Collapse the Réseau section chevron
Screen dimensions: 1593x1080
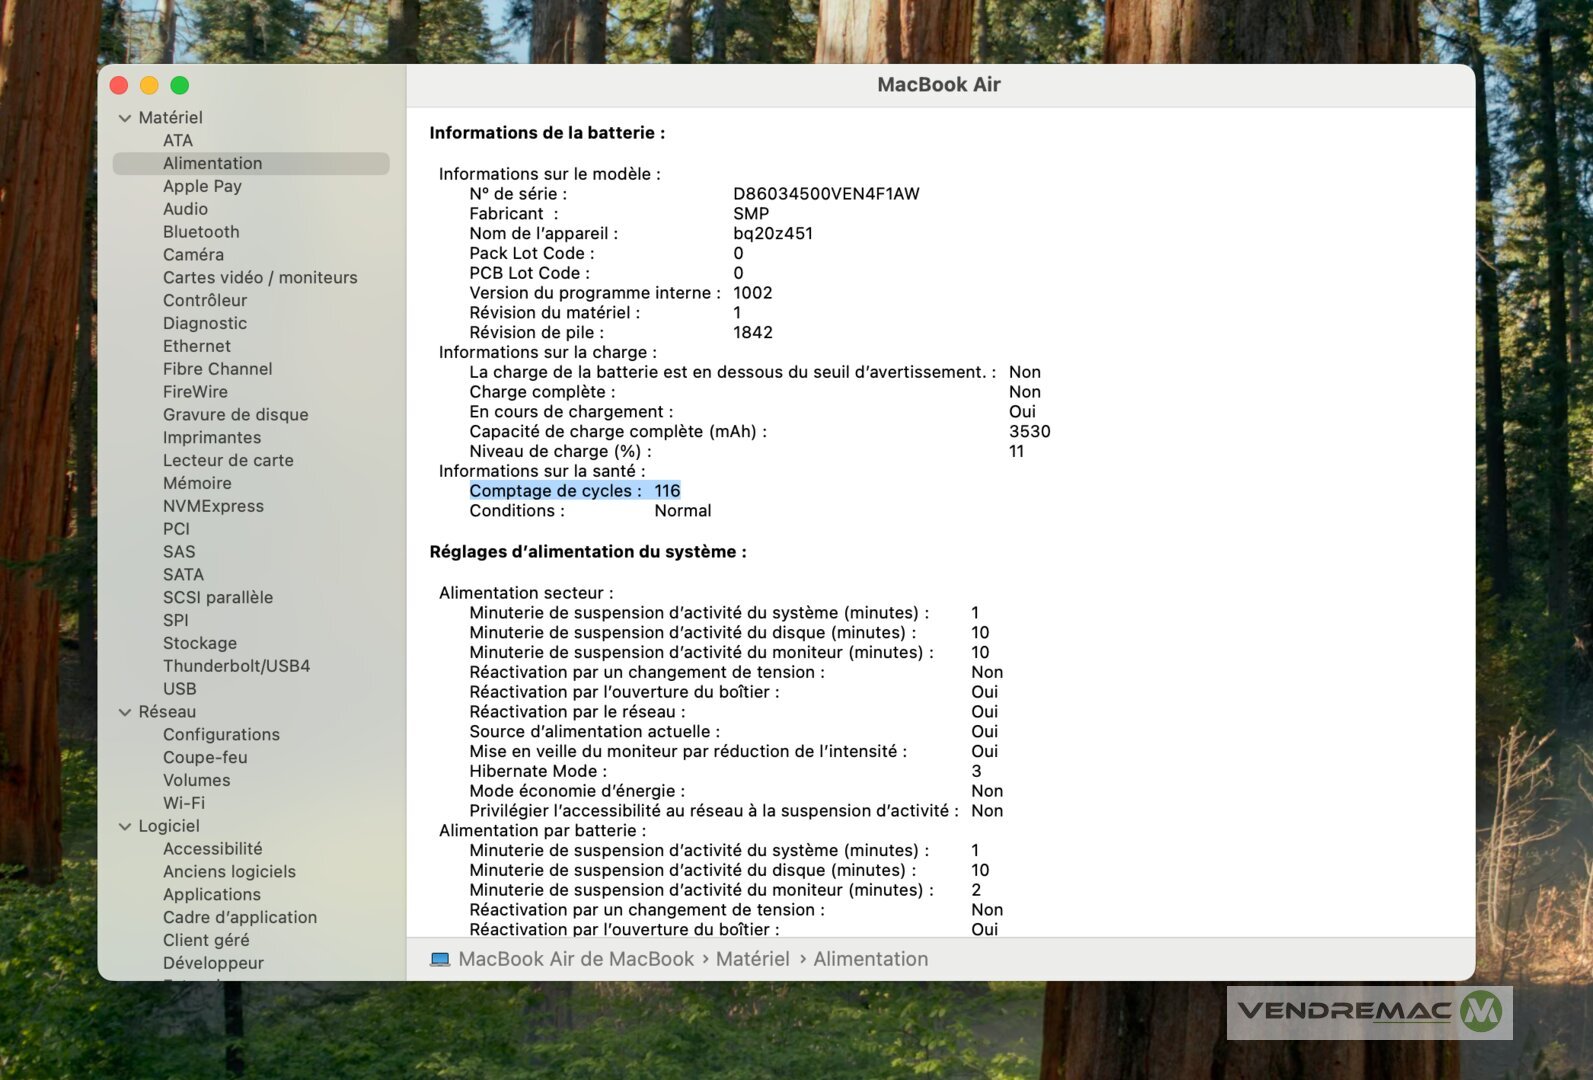point(125,712)
